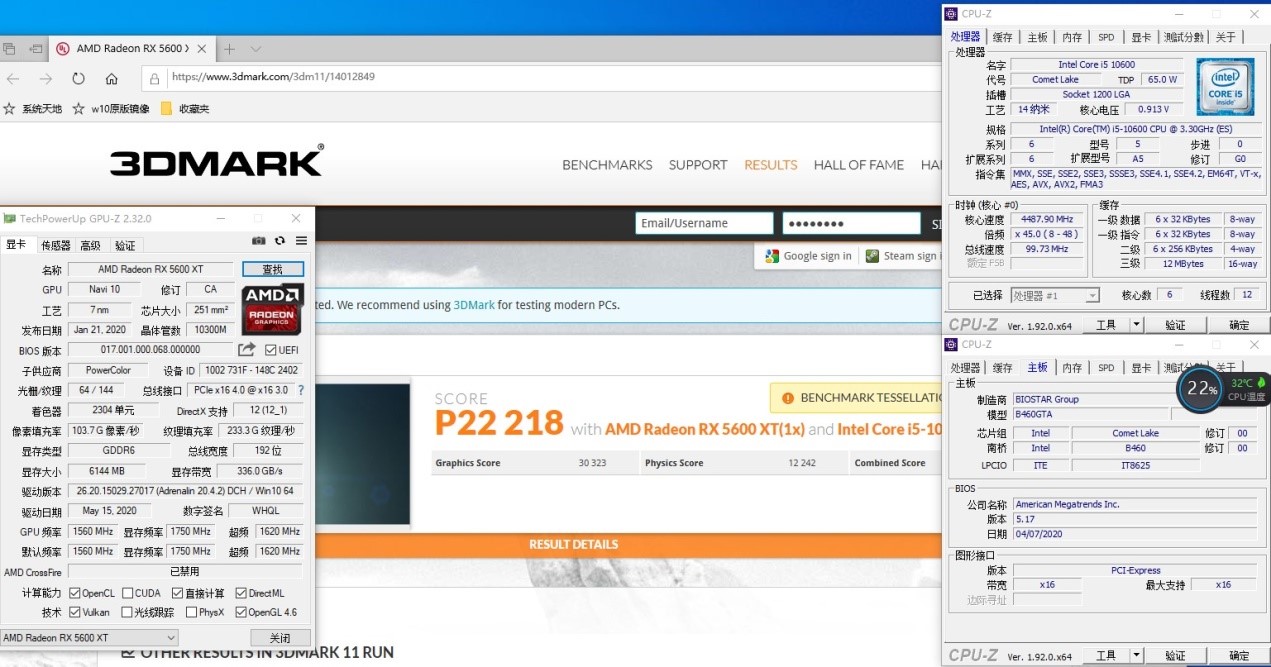Click the Steam icon on the sign-in button

click(873, 256)
